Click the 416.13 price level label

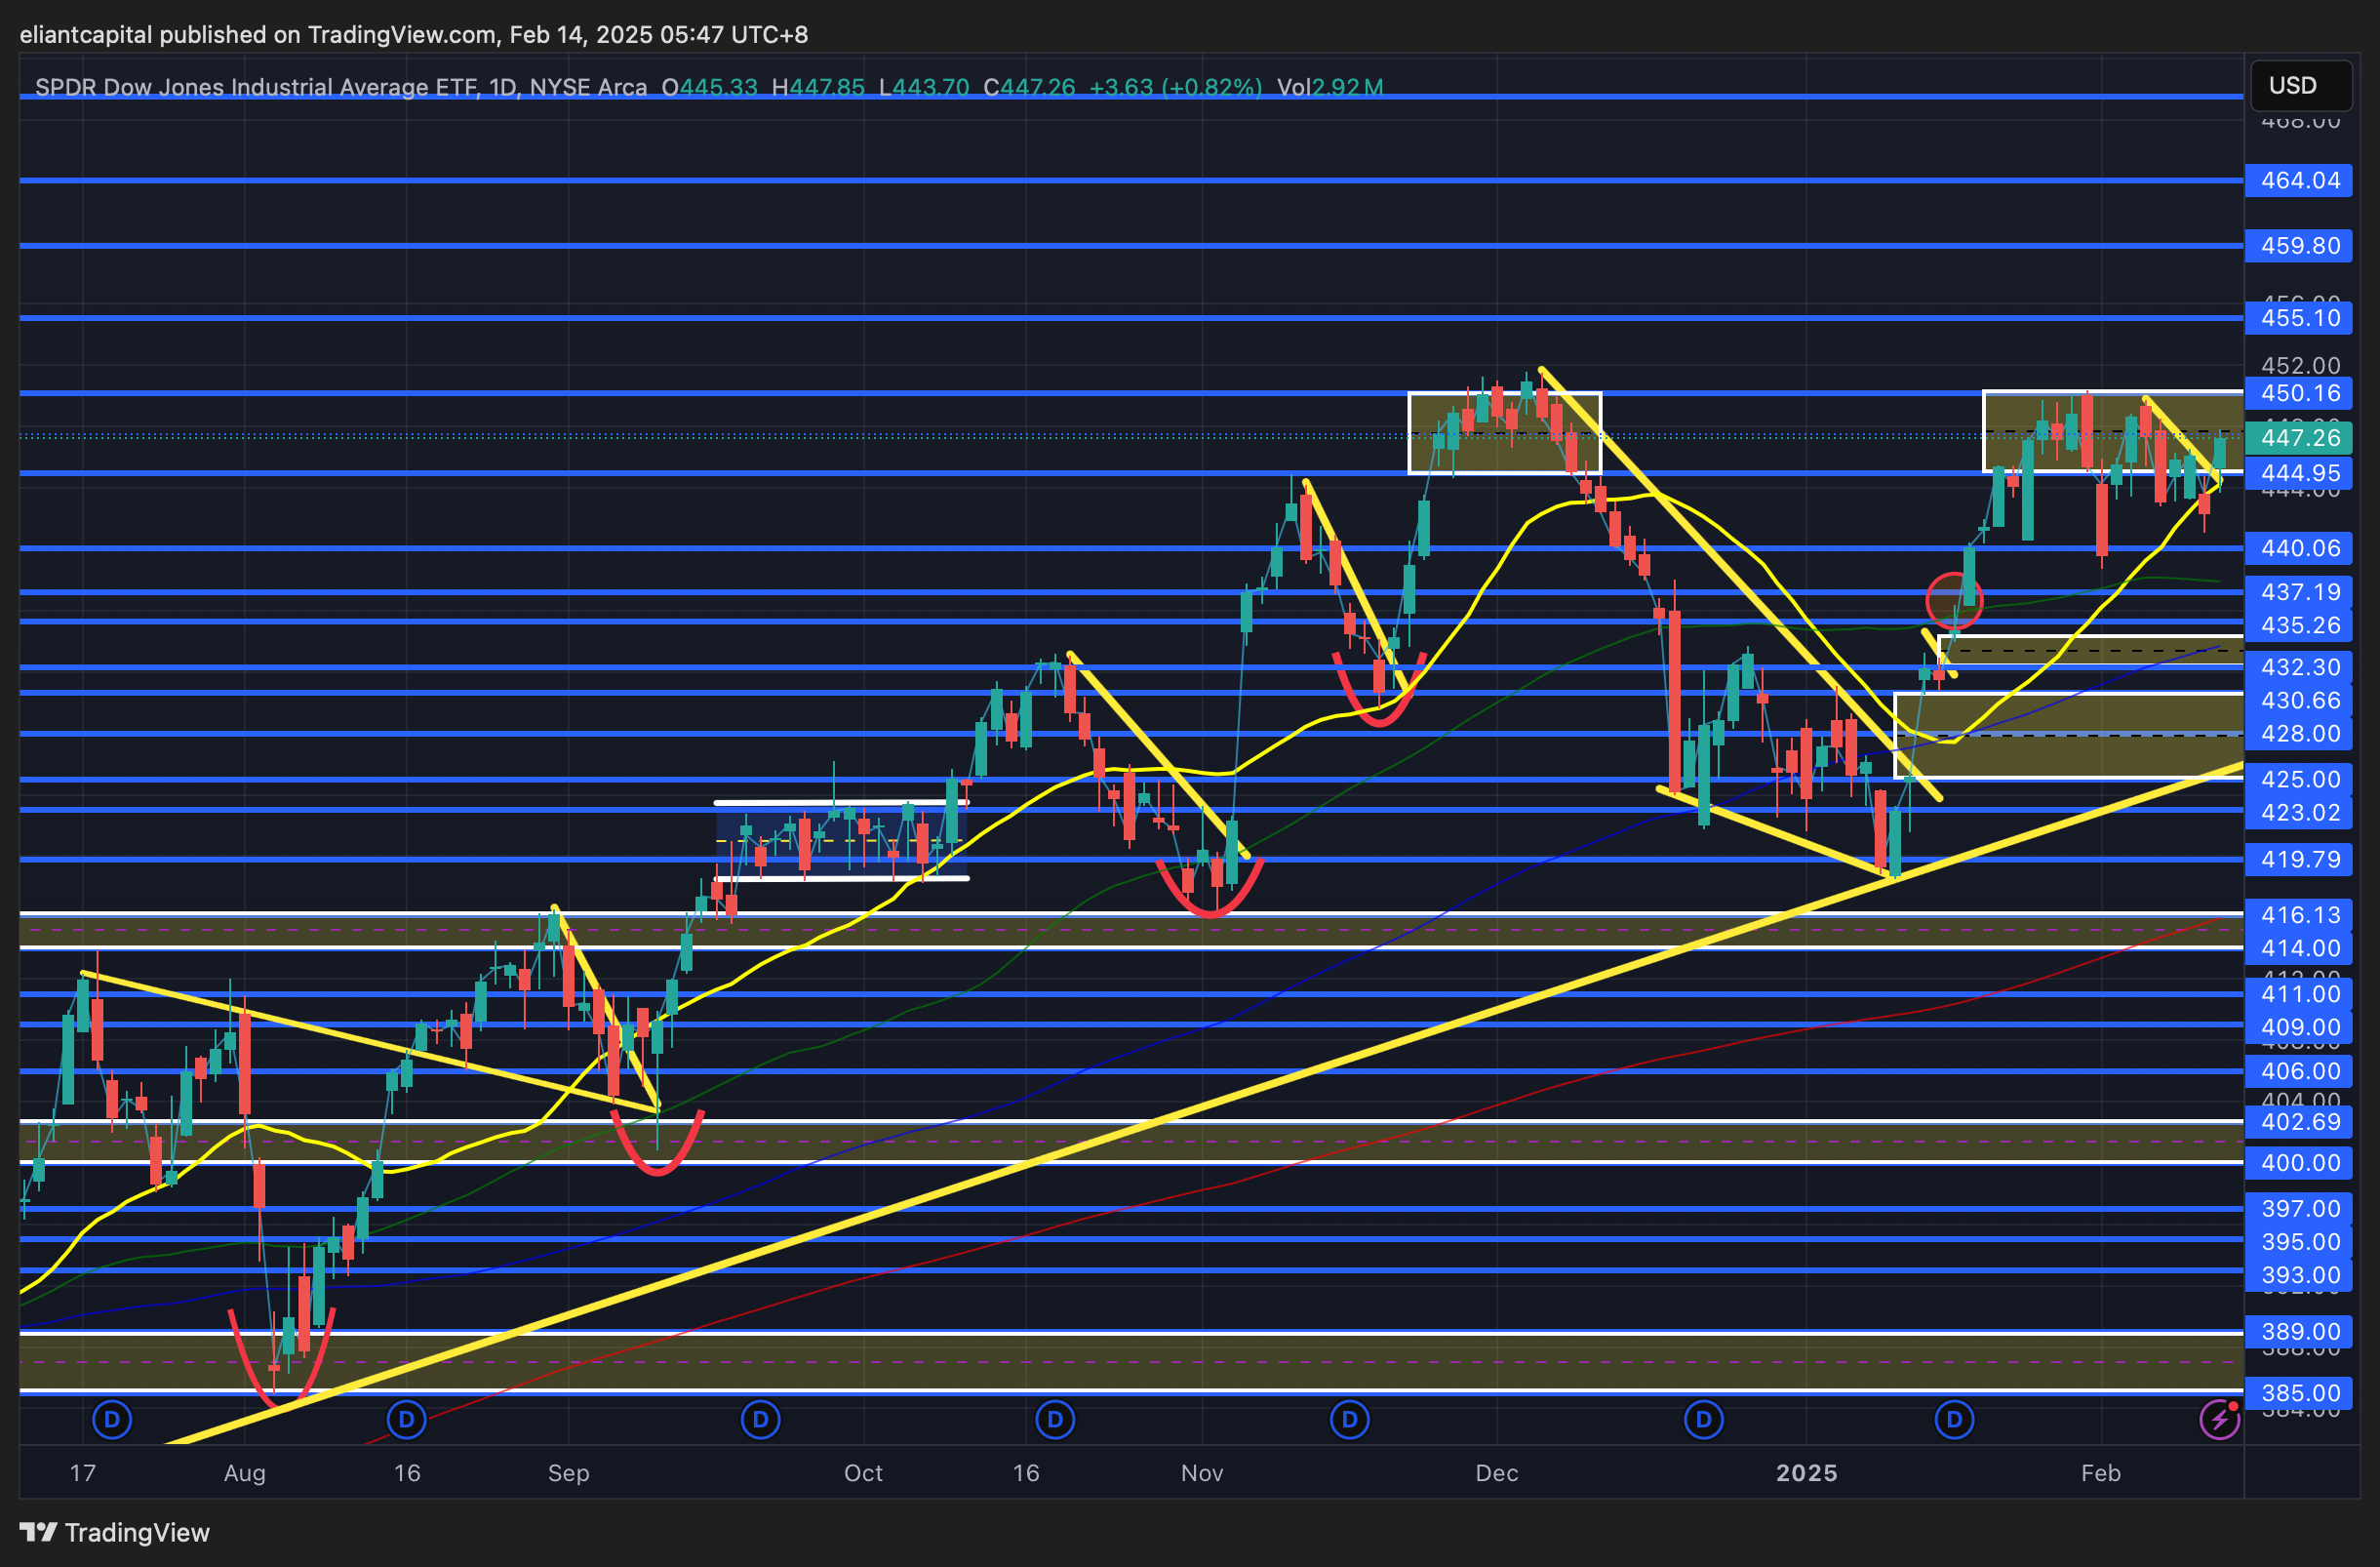(2300, 915)
